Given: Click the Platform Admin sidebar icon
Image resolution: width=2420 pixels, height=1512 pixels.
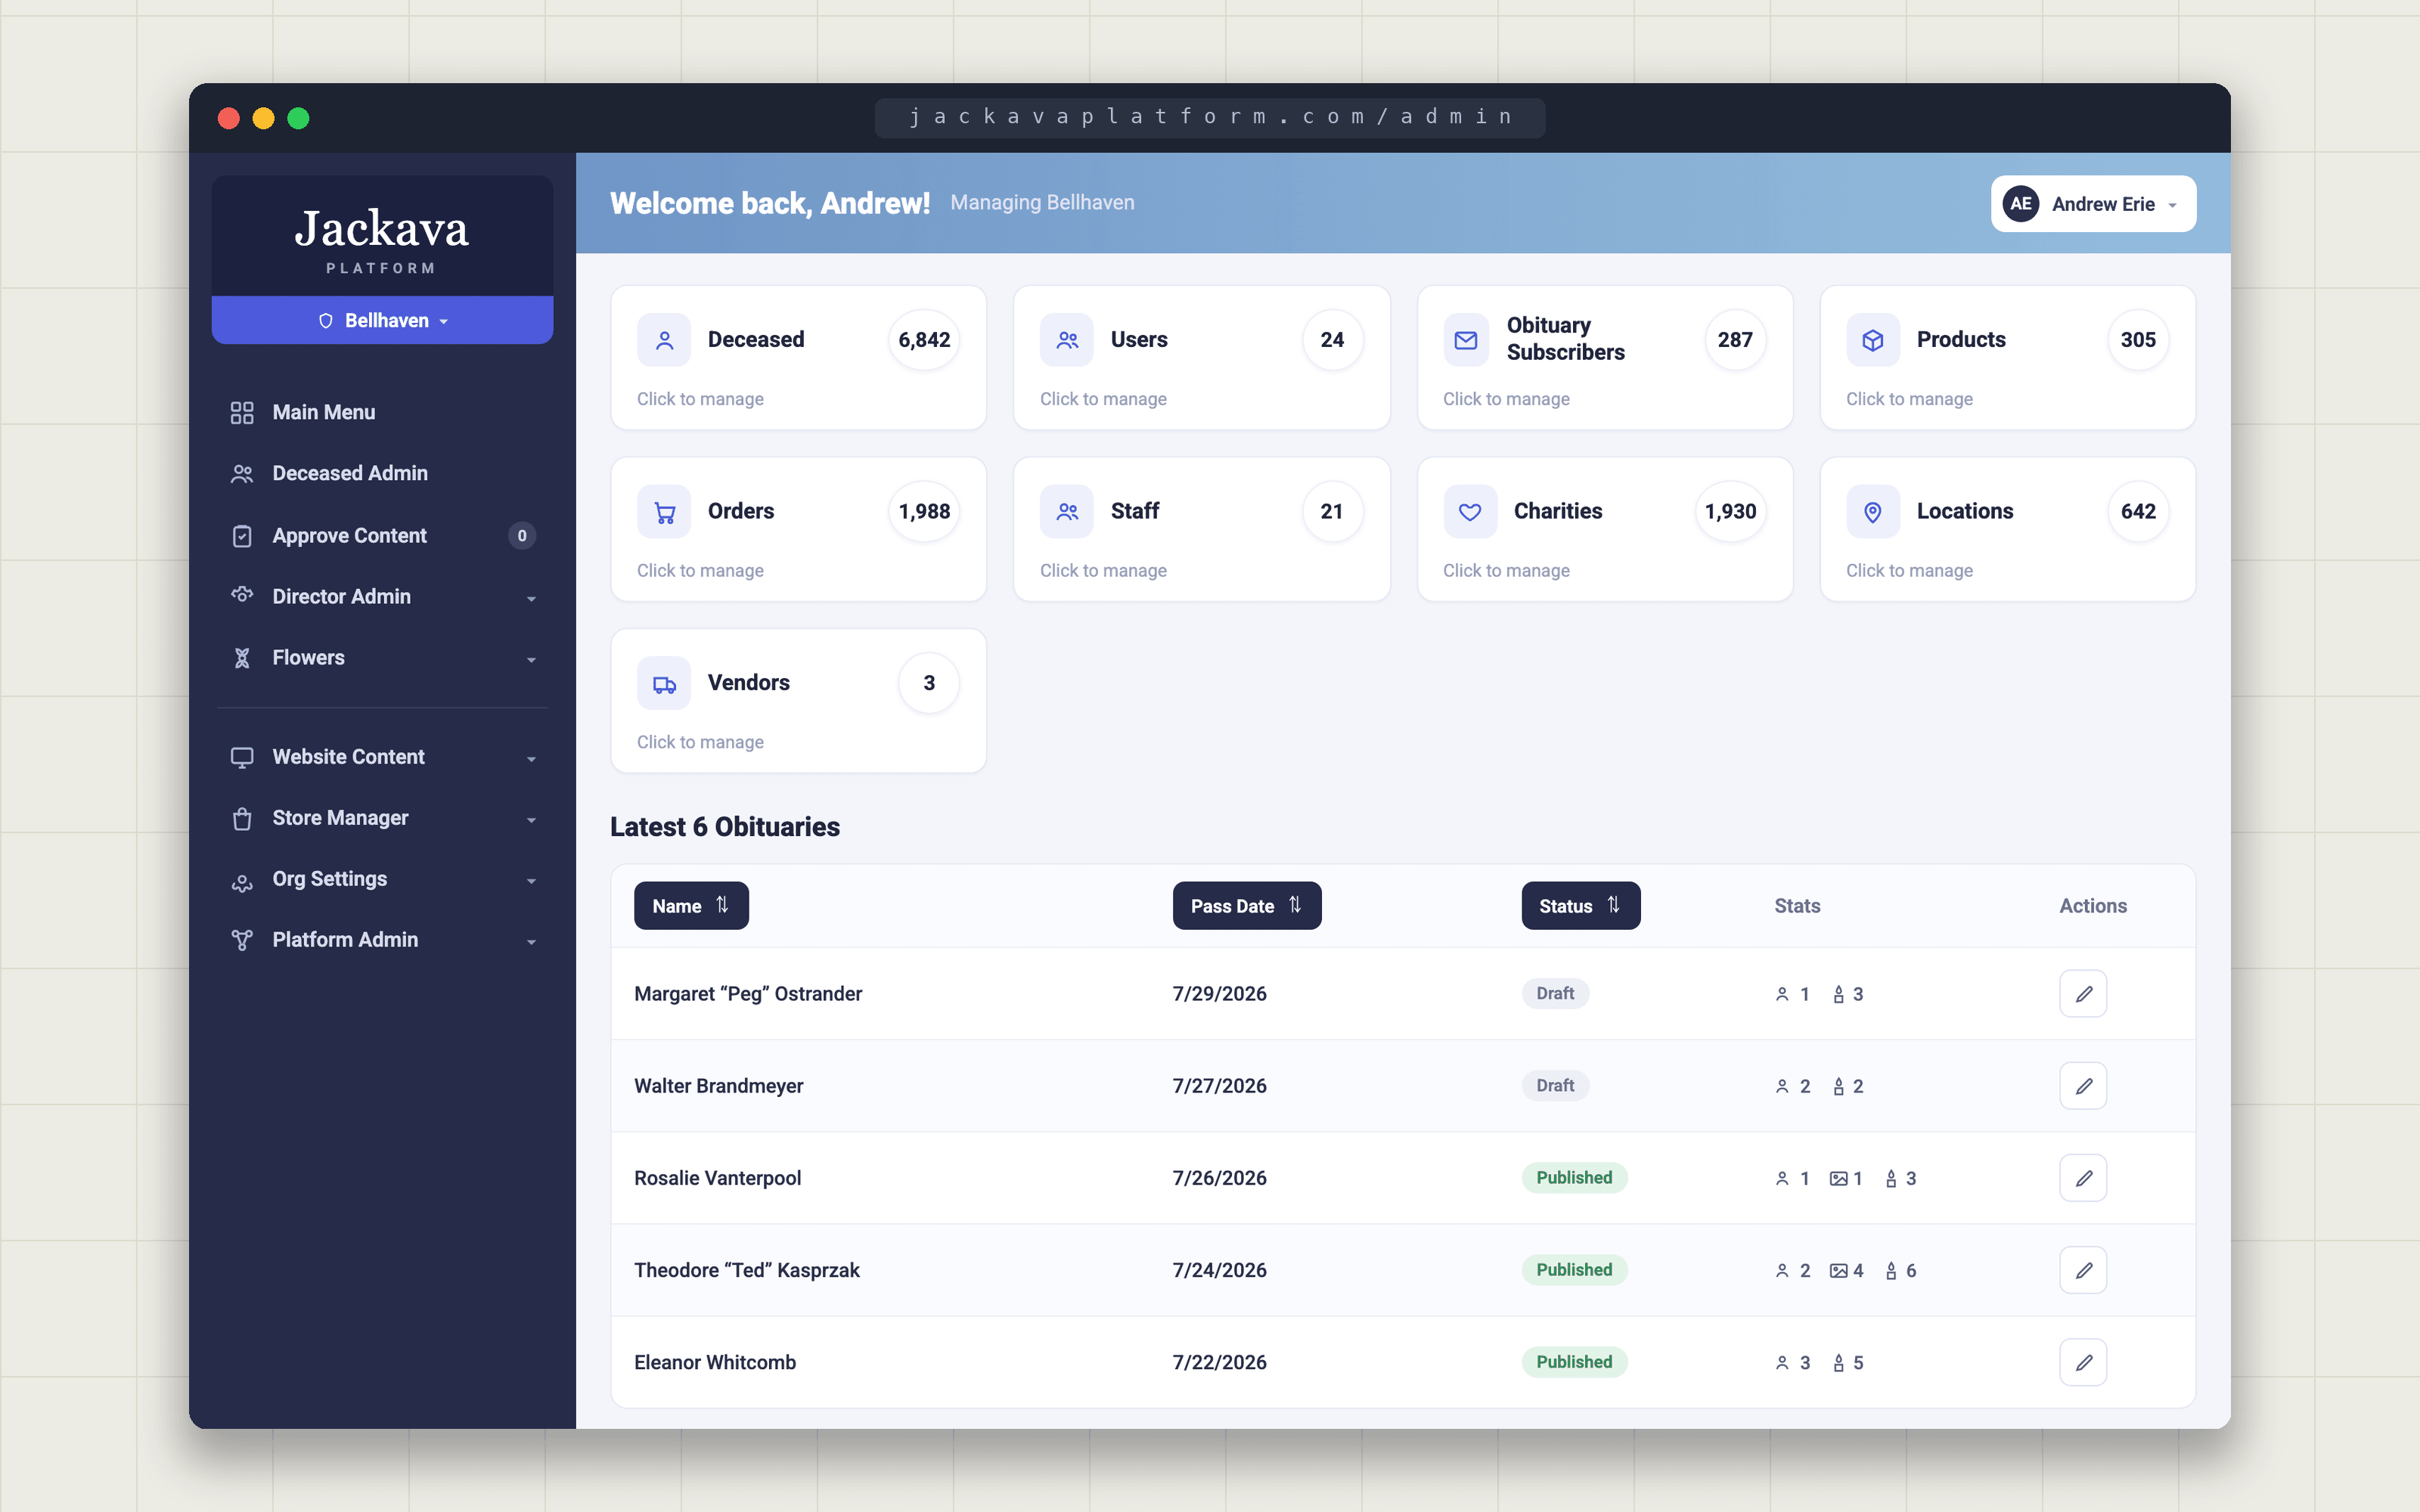Looking at the screenshot, I should point(242,940).
